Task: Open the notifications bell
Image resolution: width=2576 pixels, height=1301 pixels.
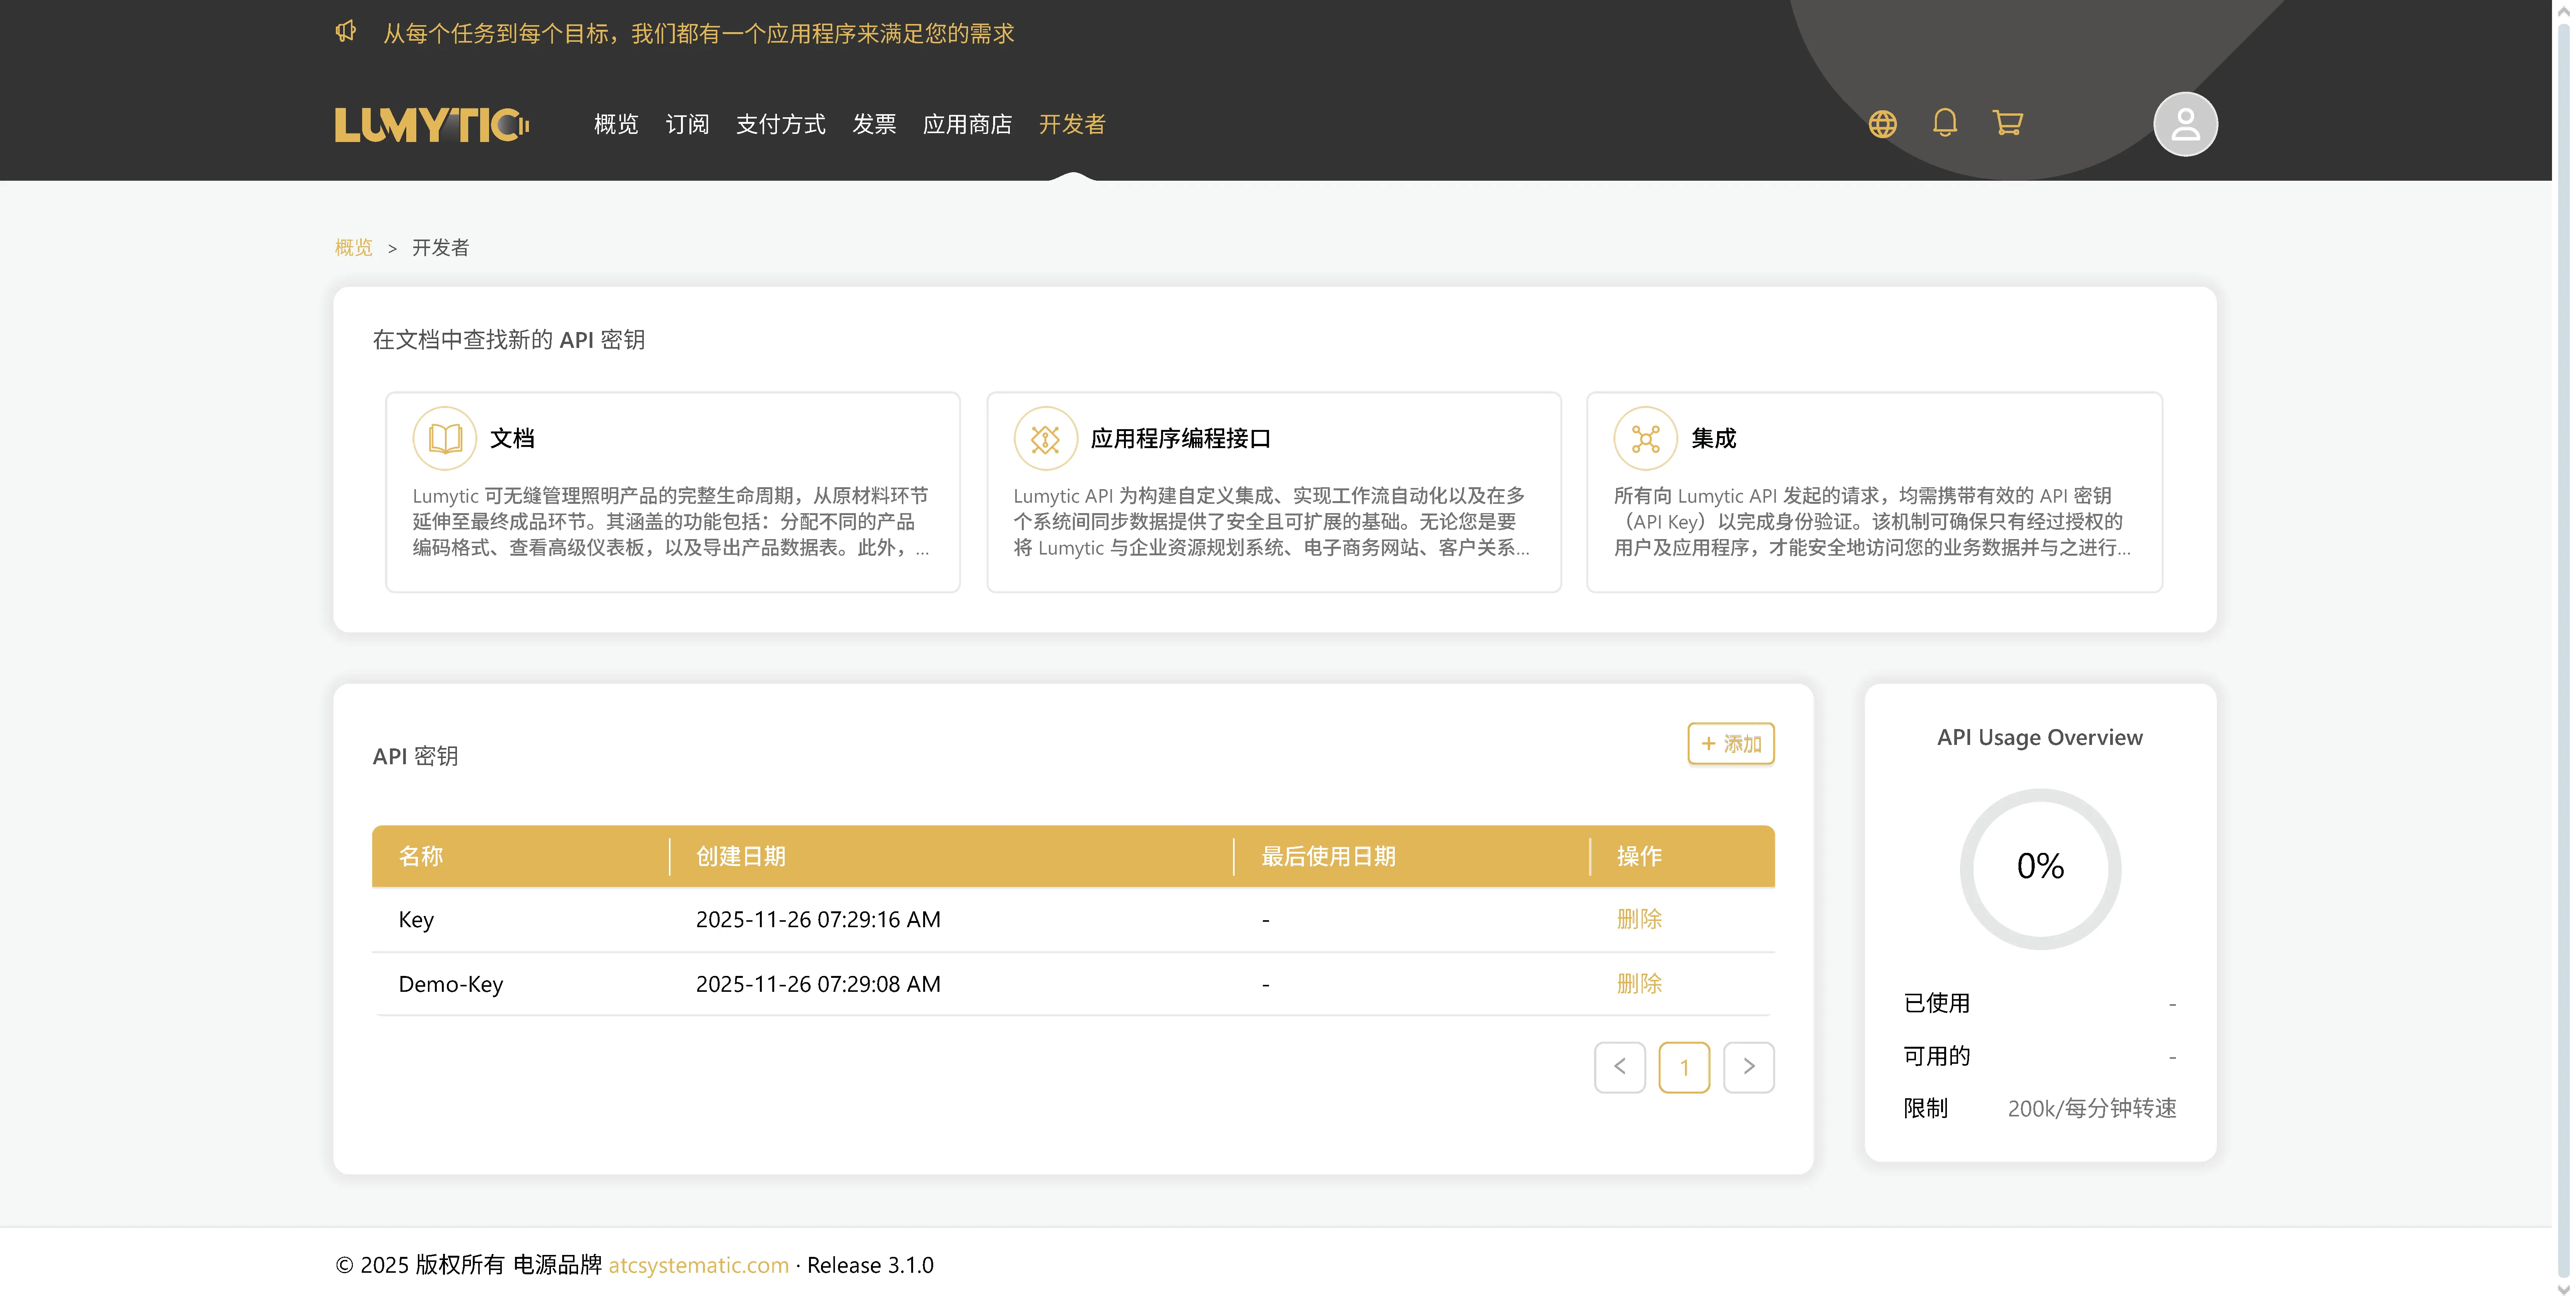Action: point(1945,123)
